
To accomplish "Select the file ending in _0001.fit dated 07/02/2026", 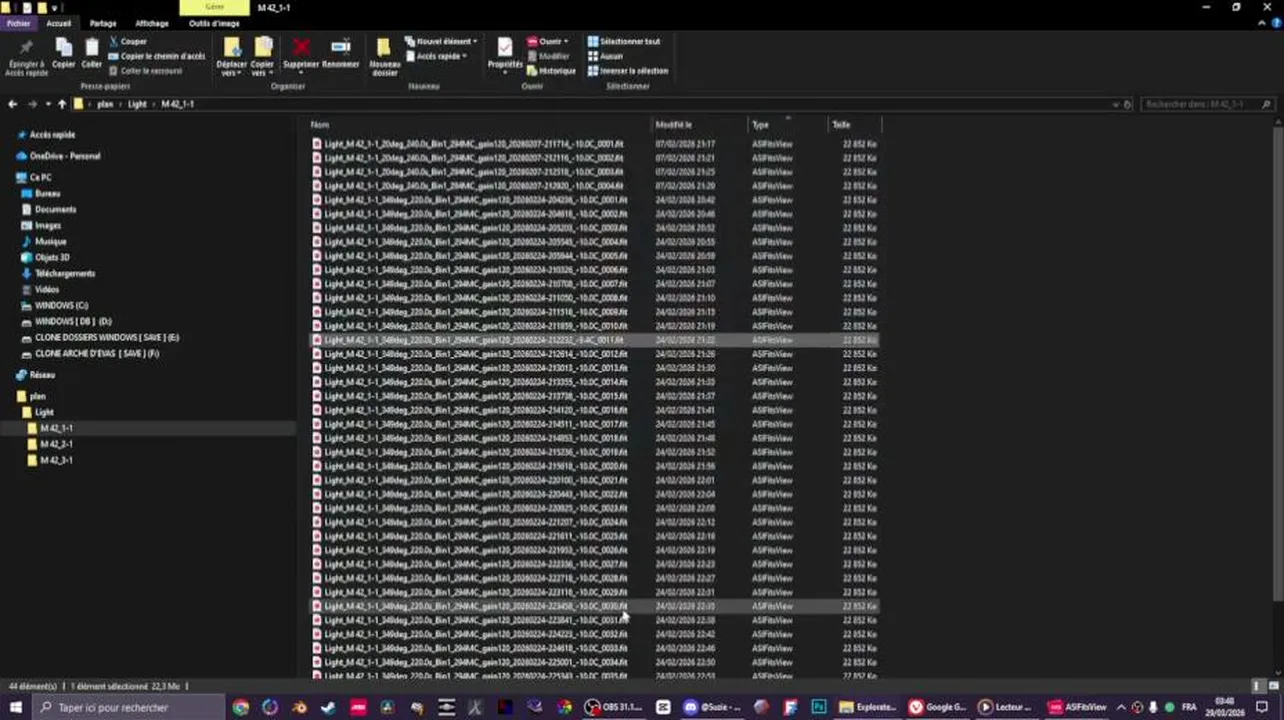I will [595, 144].
